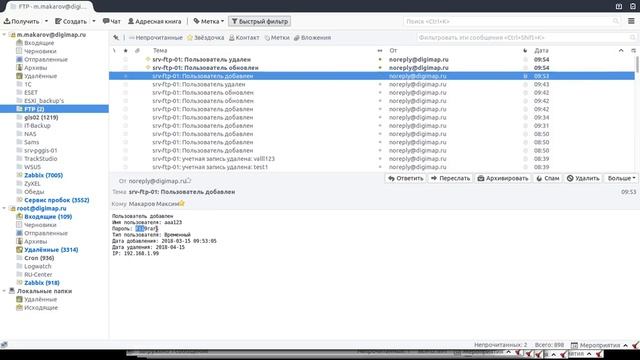Select the gis02 (1219) folder
Image resolution: width=640 pixels, height=360 pixels.
[41, 117]
